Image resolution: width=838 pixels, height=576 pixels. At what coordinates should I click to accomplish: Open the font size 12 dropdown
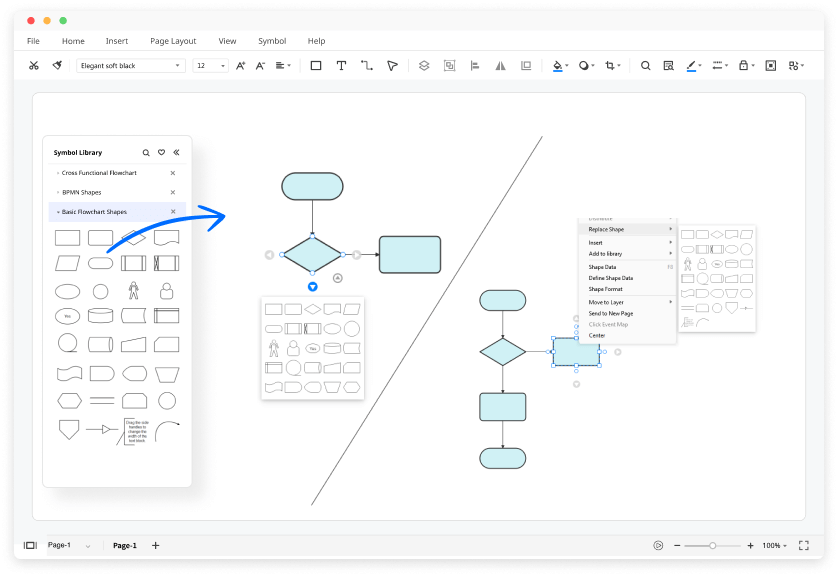(211, 65)
